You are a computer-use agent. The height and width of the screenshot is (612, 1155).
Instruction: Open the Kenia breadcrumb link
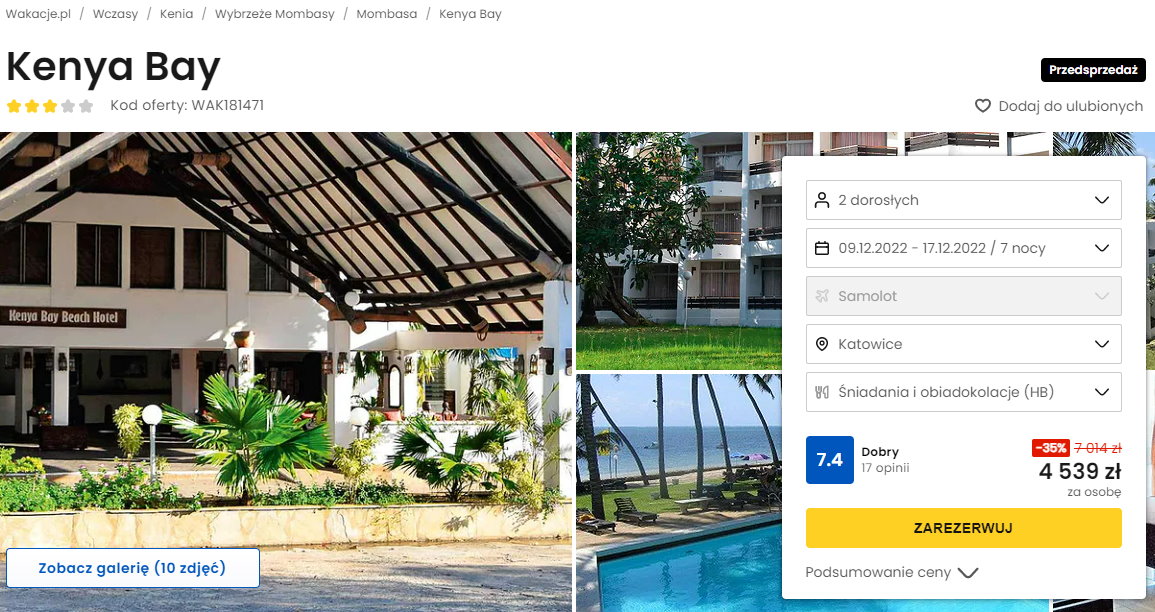click(176, 14)
